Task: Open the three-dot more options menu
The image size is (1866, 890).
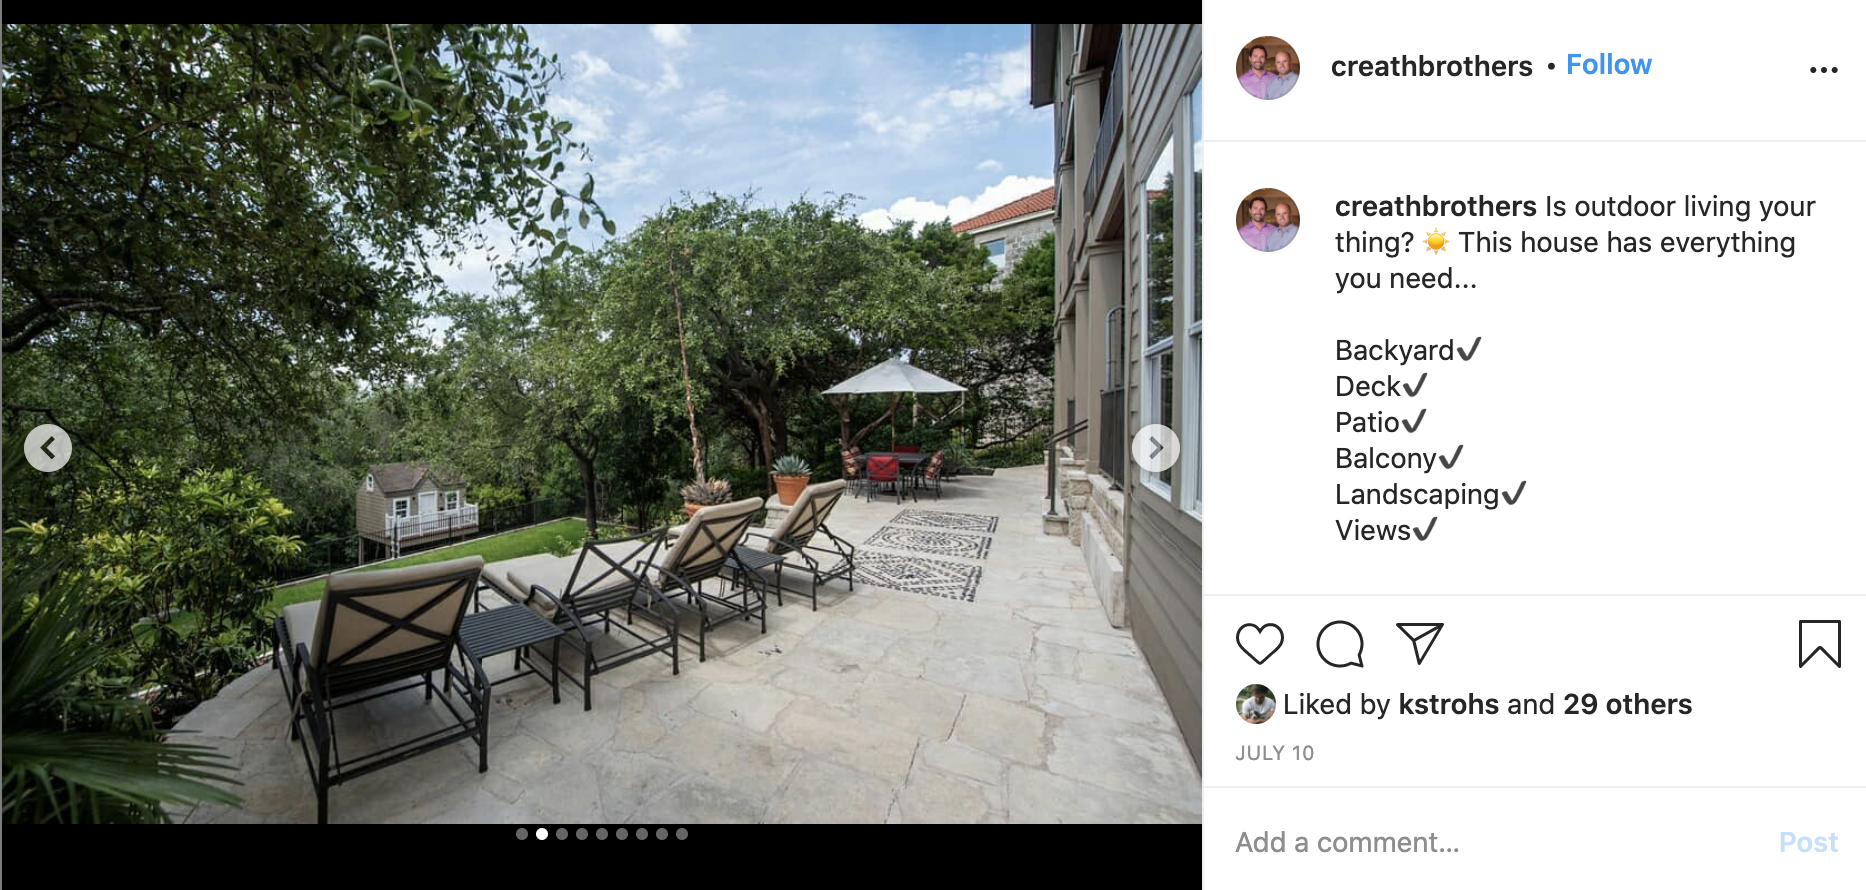Action: click(x=1823, y=70)
